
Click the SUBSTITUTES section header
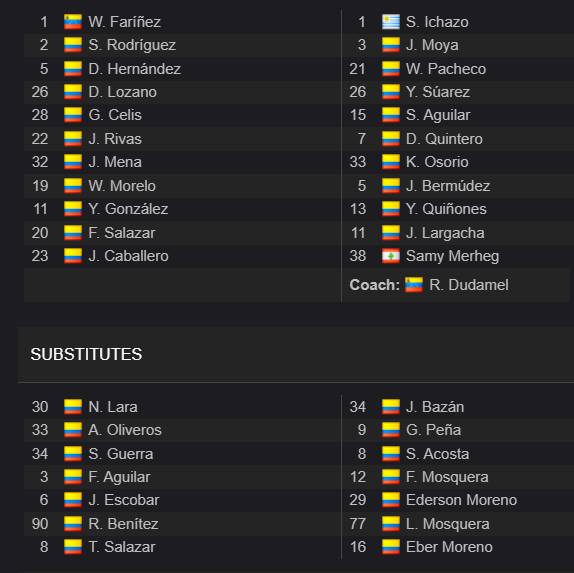click(86, 354)
